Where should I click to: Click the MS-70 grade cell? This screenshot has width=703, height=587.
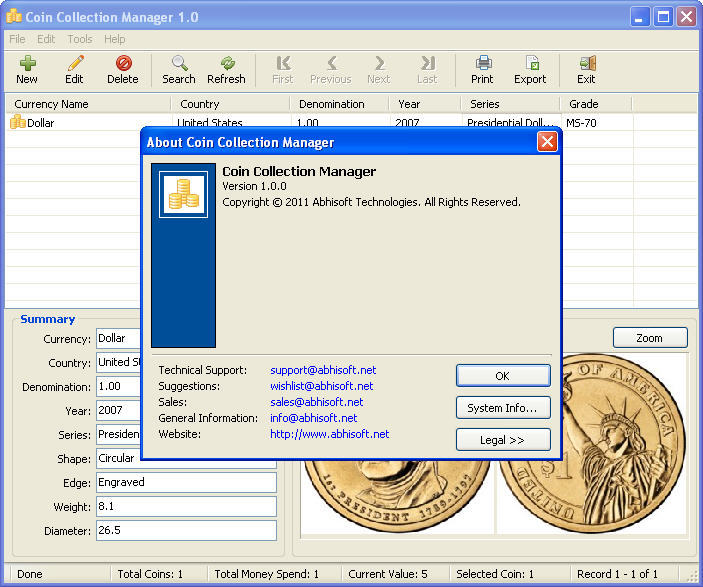[x=581, y=122]
